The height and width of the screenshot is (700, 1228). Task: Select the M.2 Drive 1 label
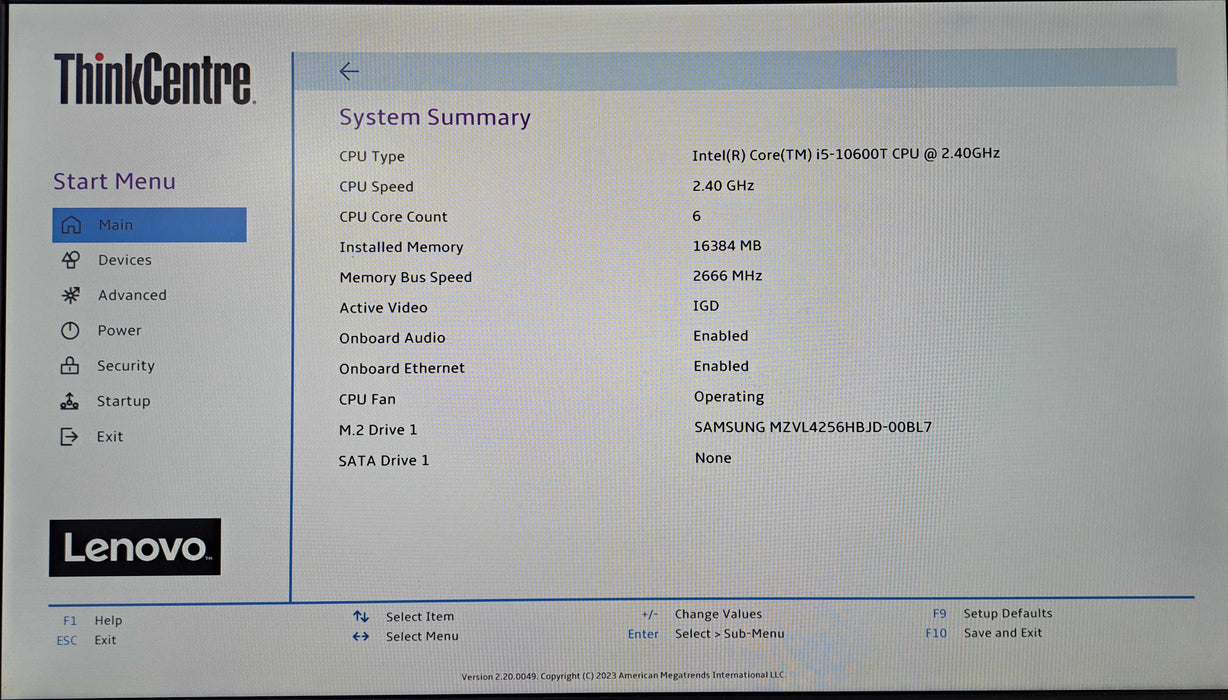click(x=378, y=430)
